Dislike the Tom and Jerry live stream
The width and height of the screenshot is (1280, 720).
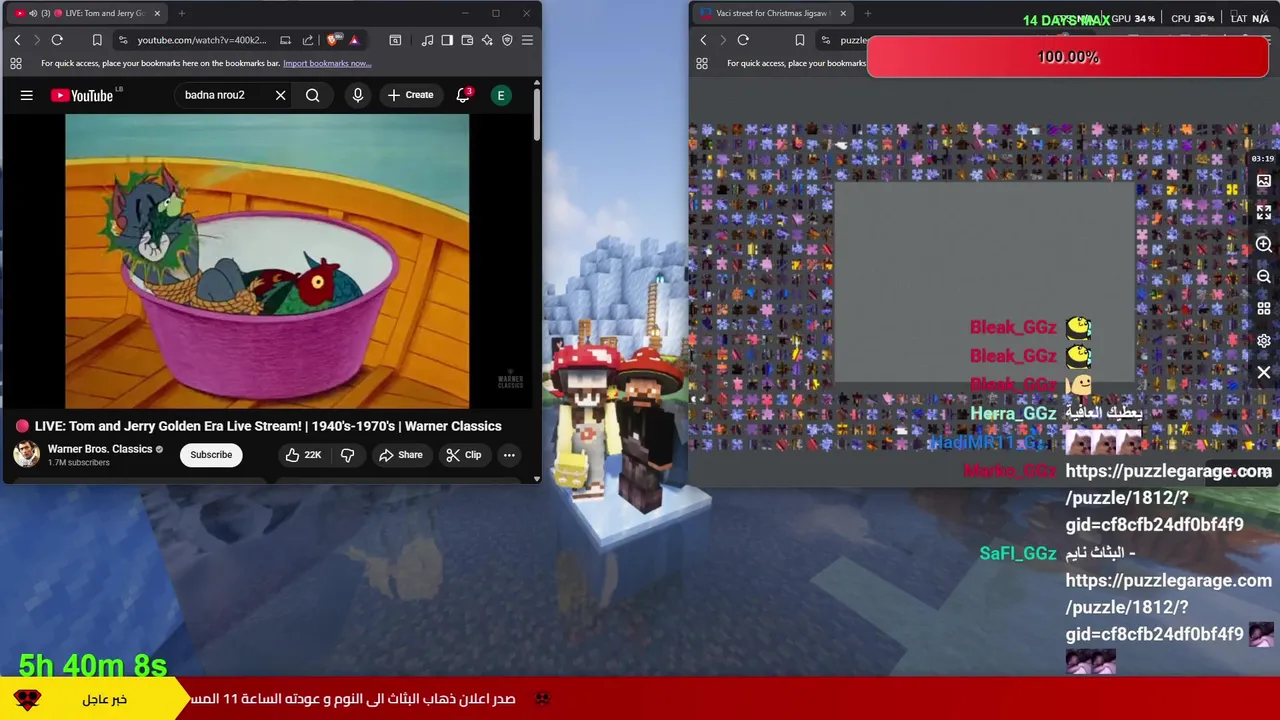pos(348,455)
